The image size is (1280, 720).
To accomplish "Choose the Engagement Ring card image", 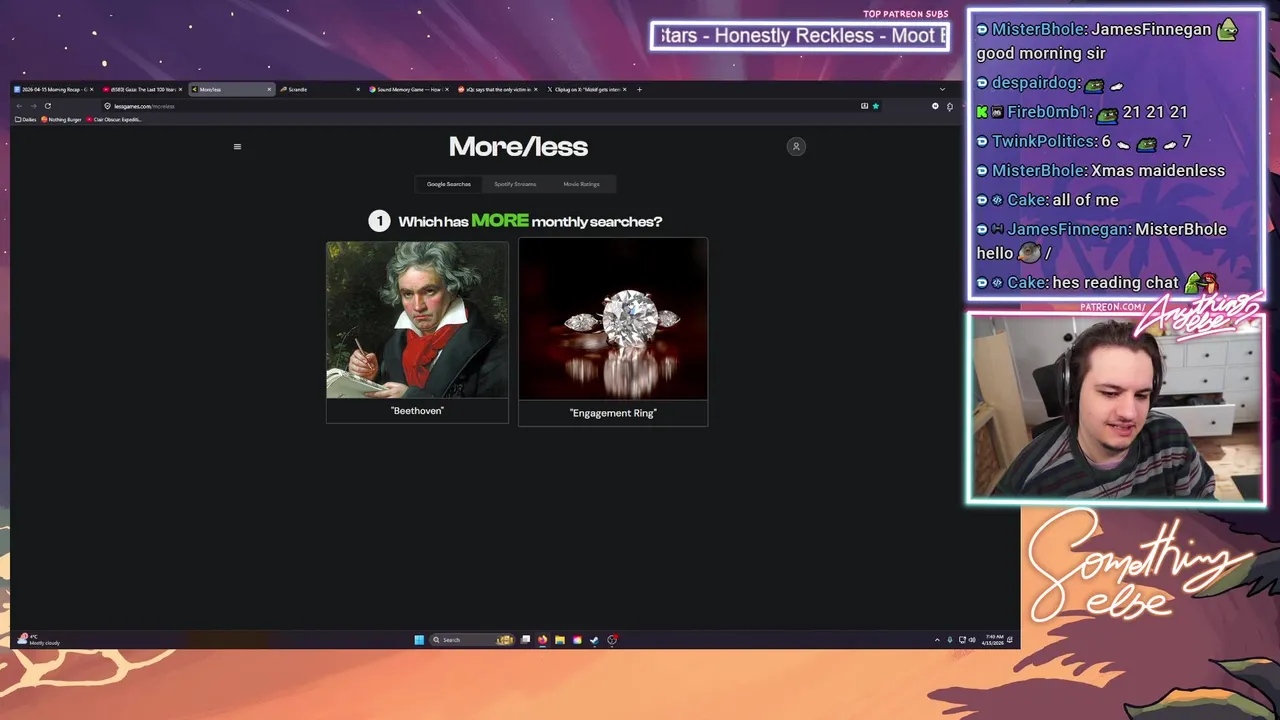I will coord(613,319).
